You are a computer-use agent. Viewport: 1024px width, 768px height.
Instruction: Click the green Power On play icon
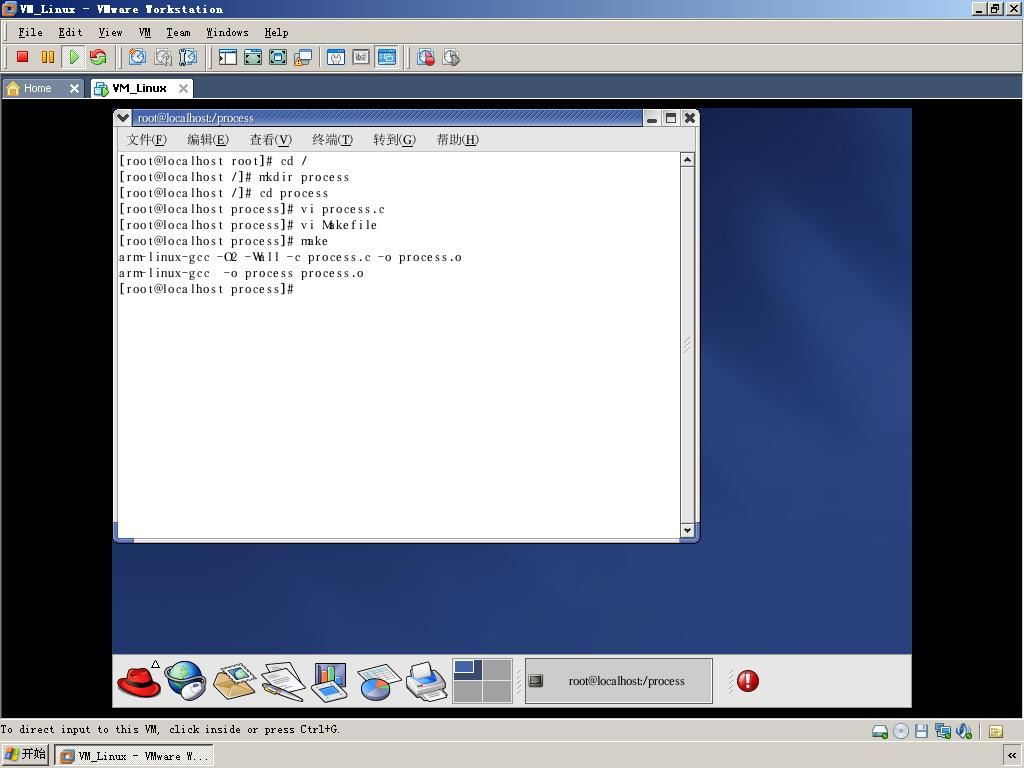pos(73,57)
